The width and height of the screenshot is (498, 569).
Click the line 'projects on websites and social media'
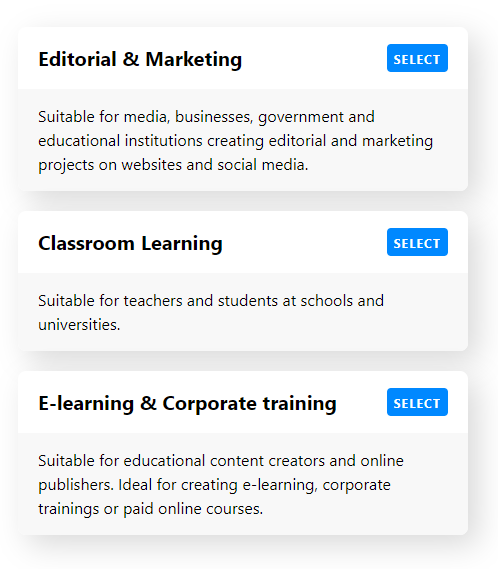pos(173,165)
